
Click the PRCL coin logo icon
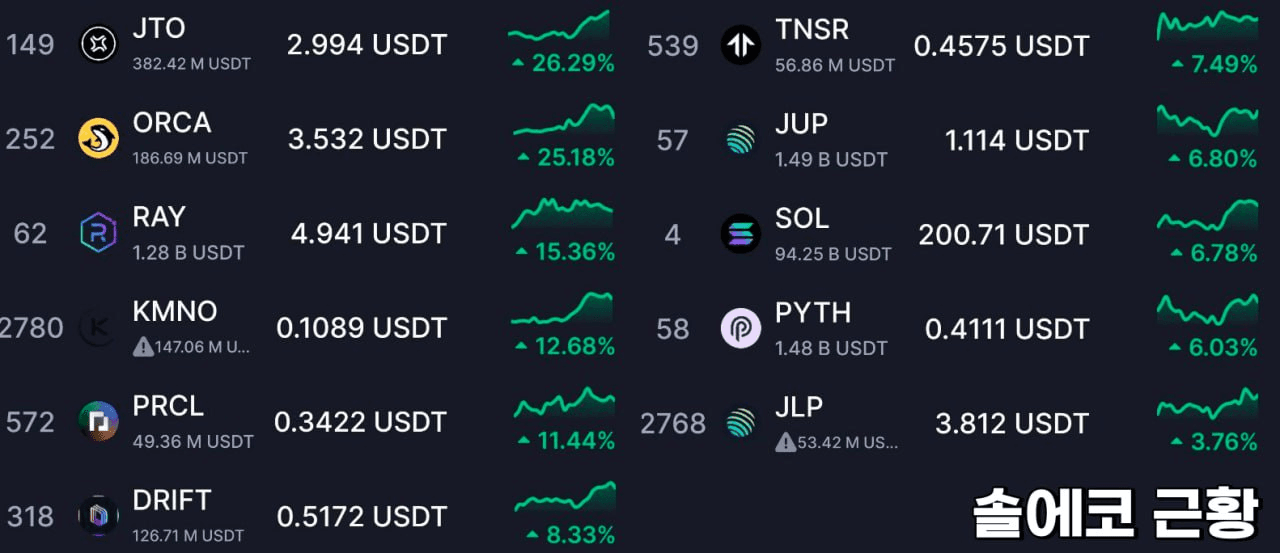click(x=98, y=422)
